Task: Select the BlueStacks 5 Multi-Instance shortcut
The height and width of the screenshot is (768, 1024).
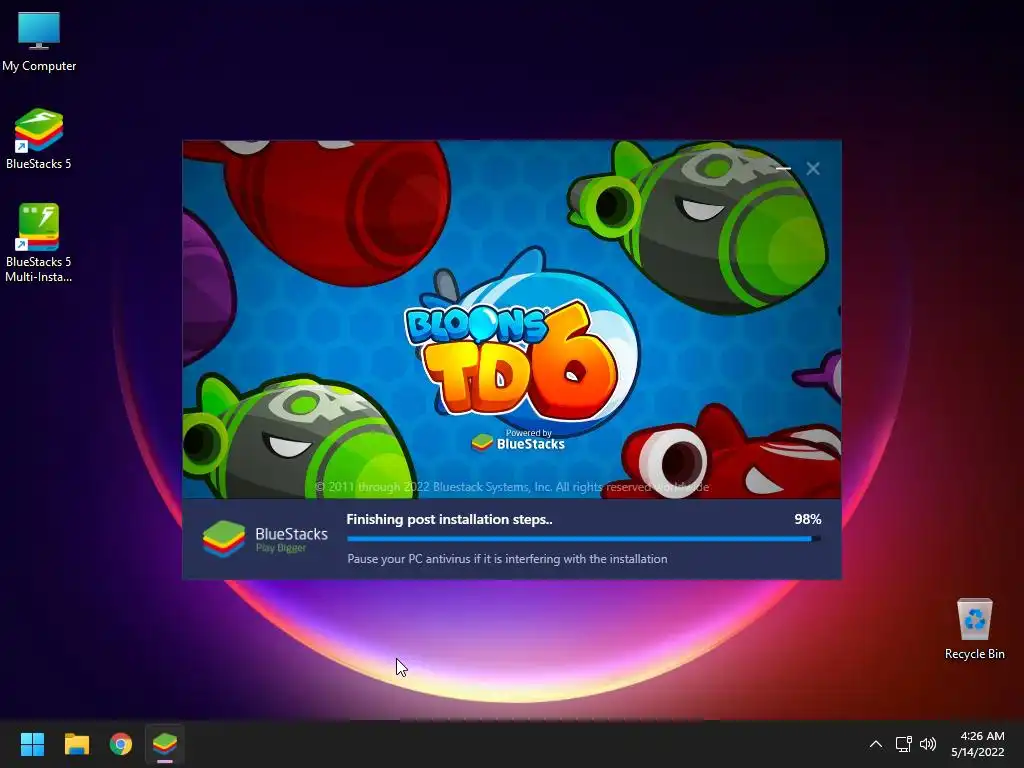Action: tap(39, 243)
